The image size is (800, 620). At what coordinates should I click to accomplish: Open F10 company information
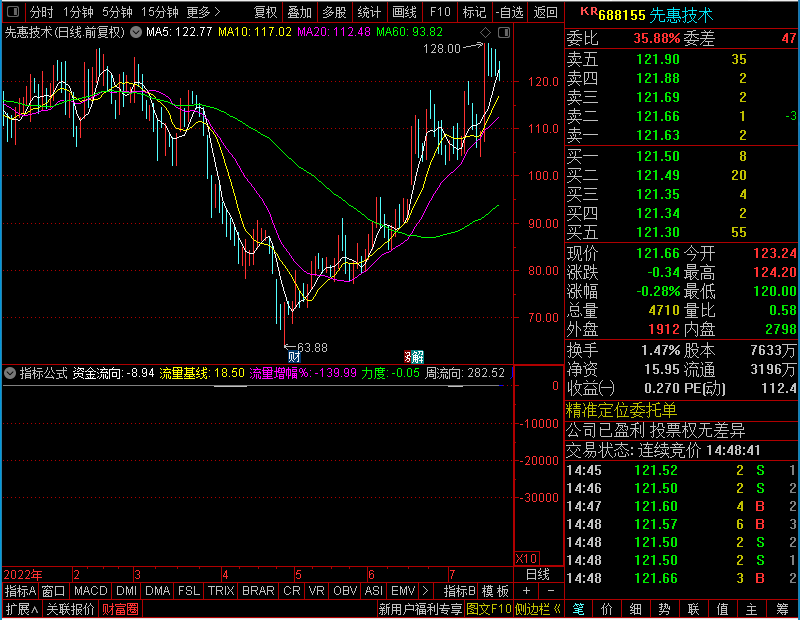440,12
